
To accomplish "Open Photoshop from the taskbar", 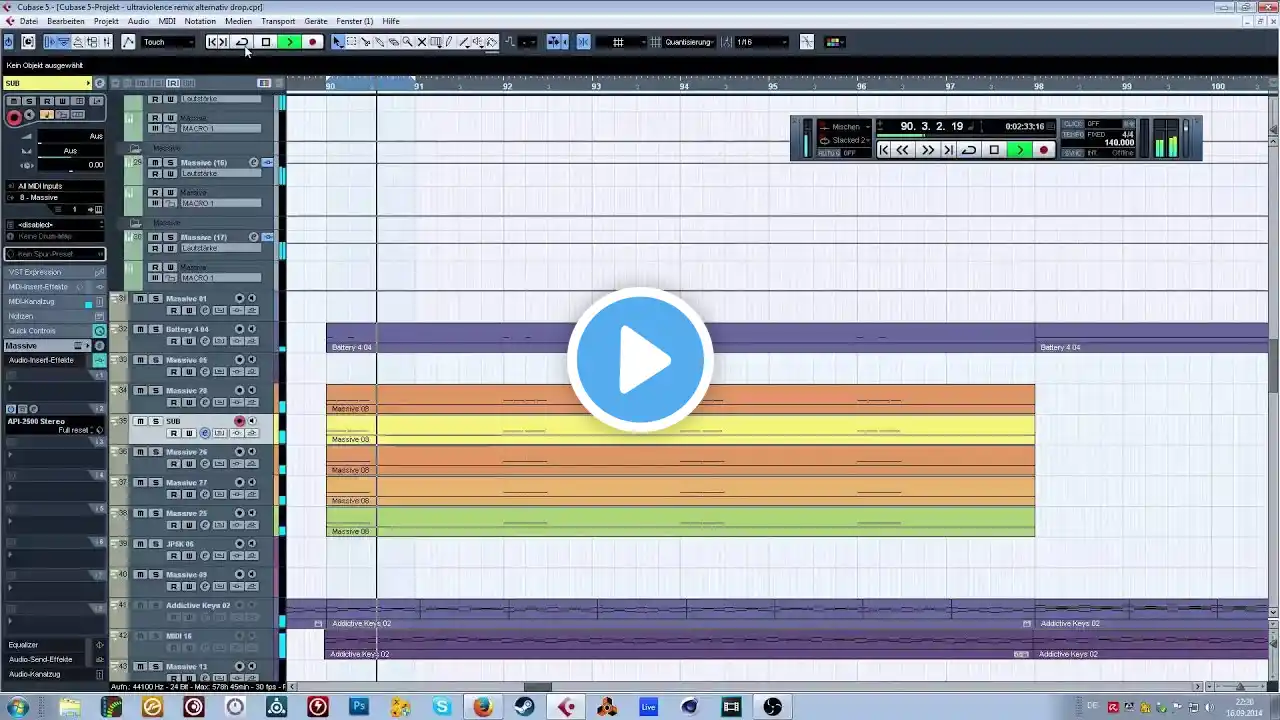I will [x=359, y=707].
